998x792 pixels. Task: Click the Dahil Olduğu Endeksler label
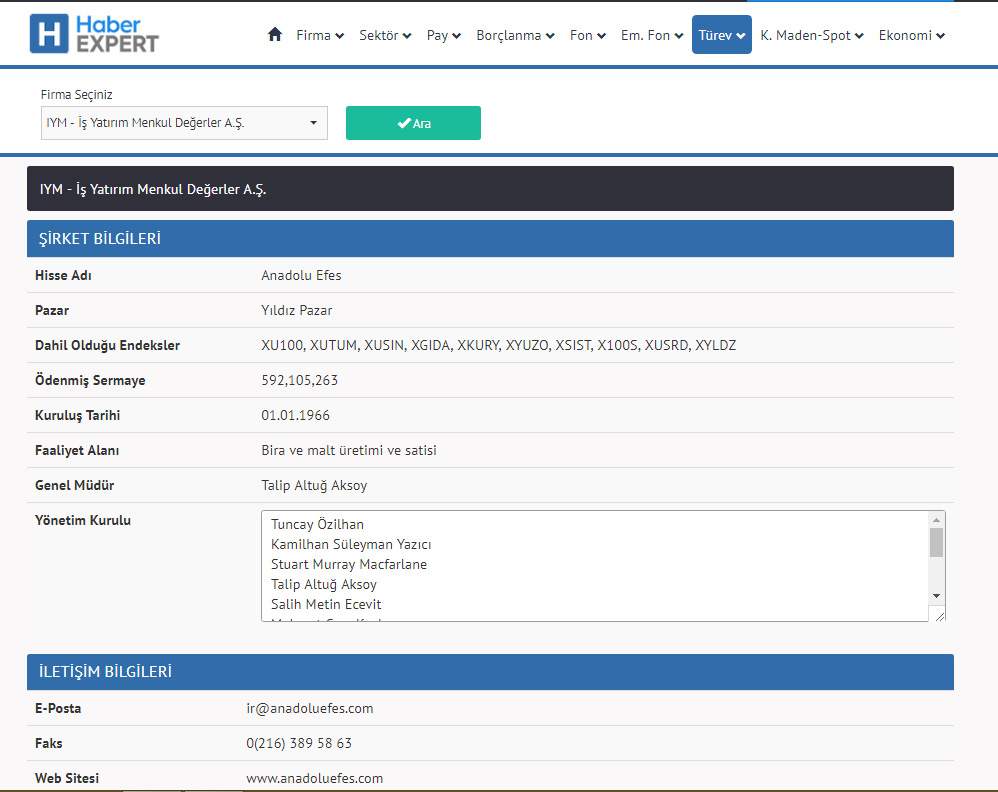(x=107, y=345)
